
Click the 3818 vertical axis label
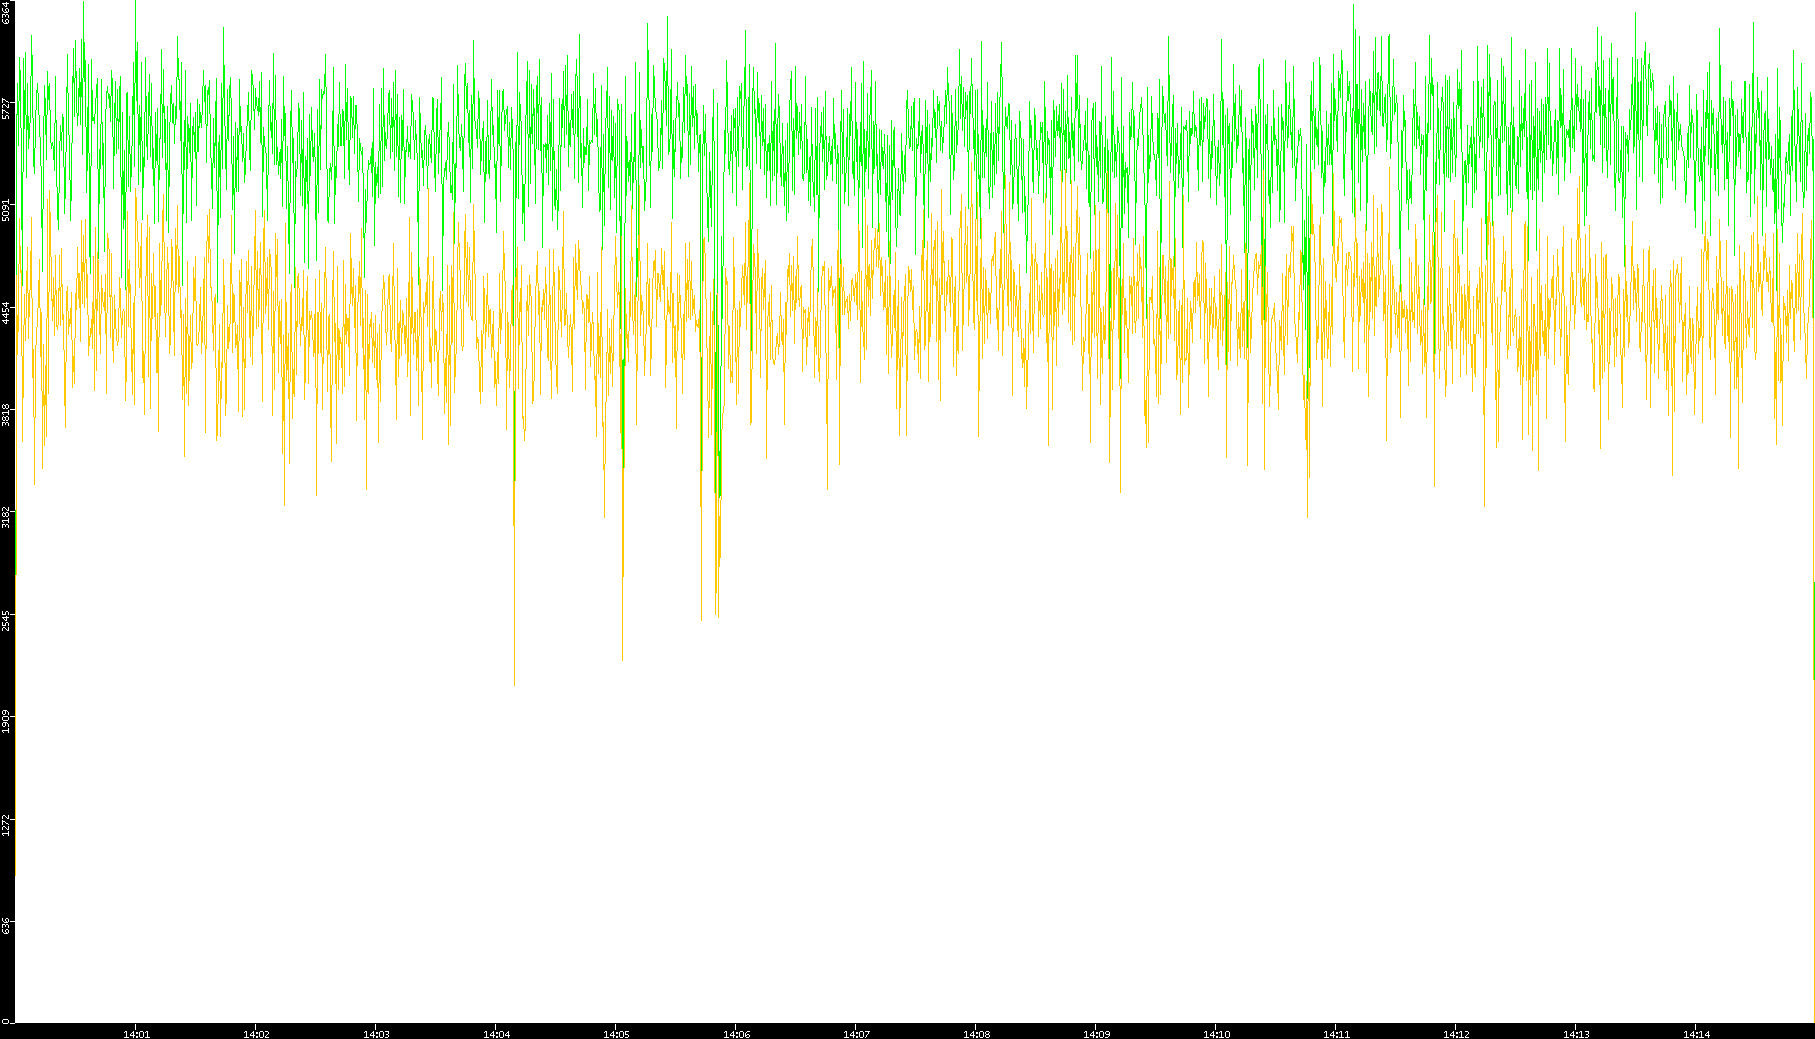click(7, 414)
